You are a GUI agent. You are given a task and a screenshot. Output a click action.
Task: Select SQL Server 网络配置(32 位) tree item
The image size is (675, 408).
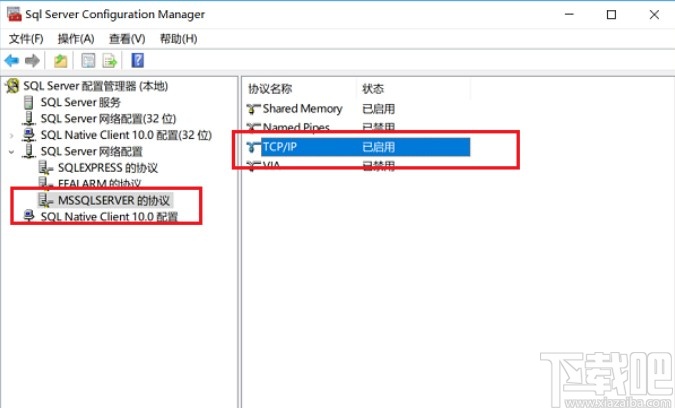[106, 118]
